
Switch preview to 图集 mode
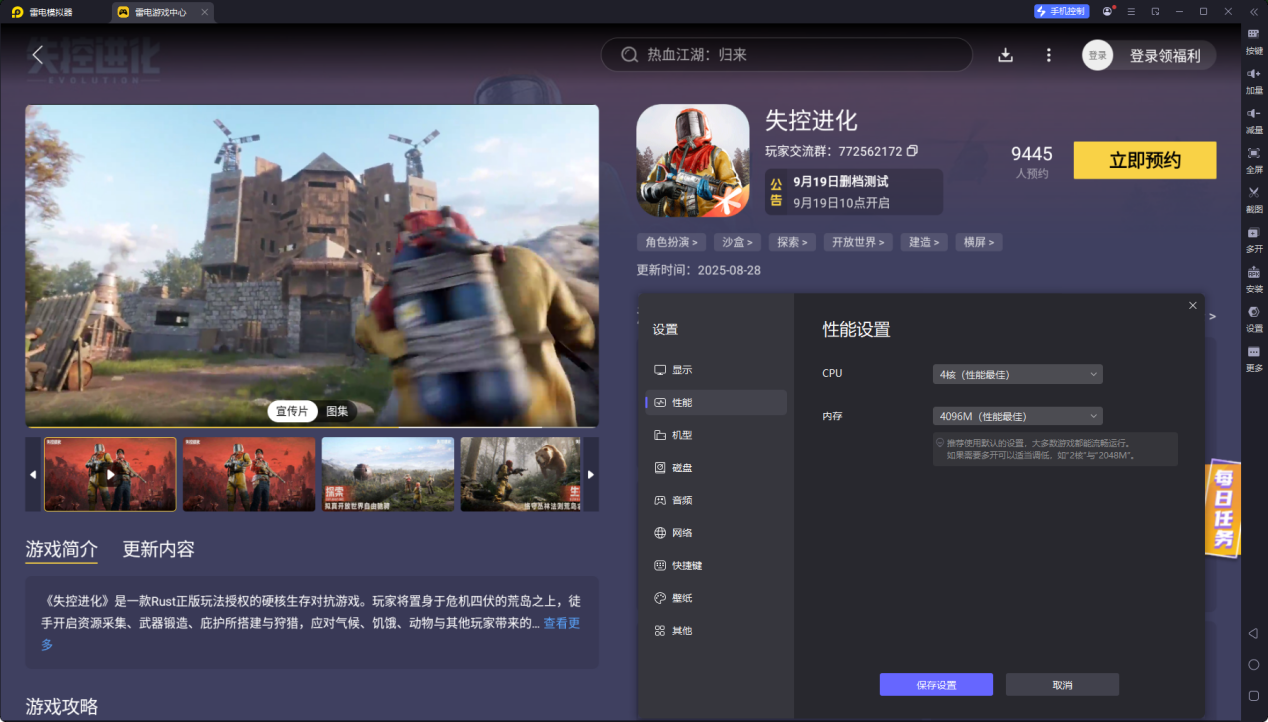pyautogui.click(x=337, y=411)
